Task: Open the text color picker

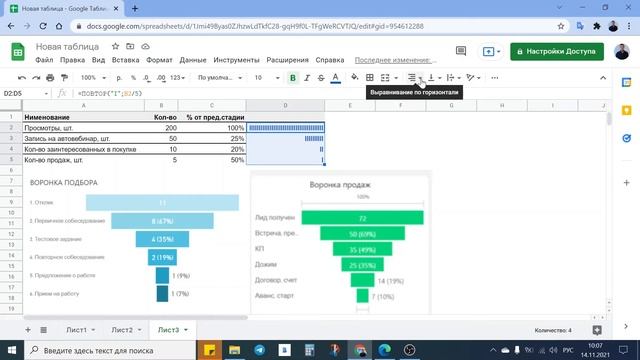Action: click(x=336, y=78)
